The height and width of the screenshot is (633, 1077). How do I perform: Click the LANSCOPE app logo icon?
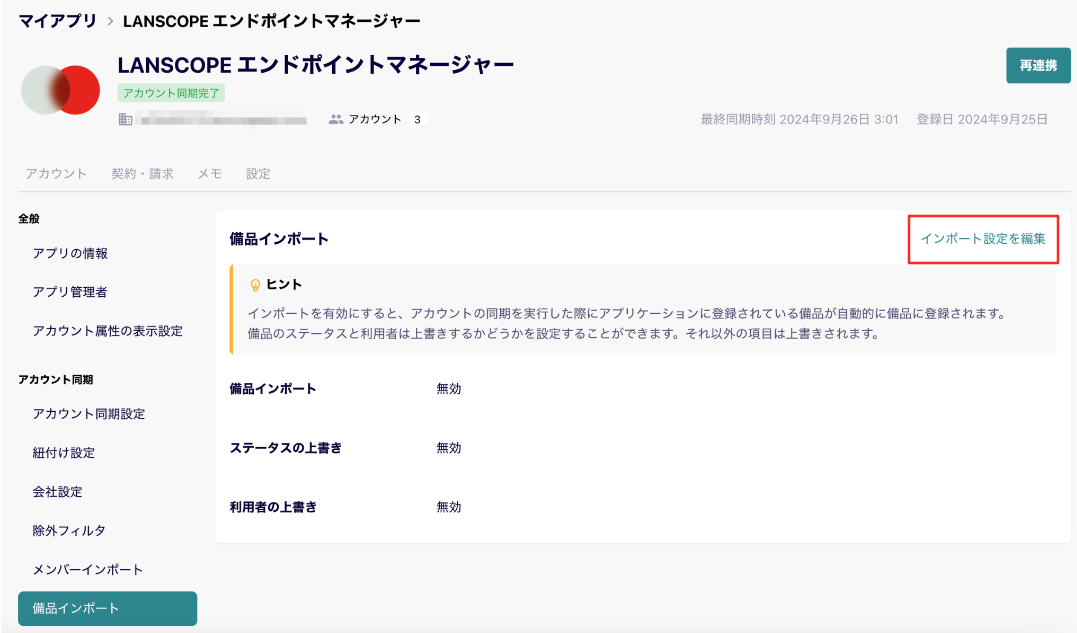(x=60, y=90)
